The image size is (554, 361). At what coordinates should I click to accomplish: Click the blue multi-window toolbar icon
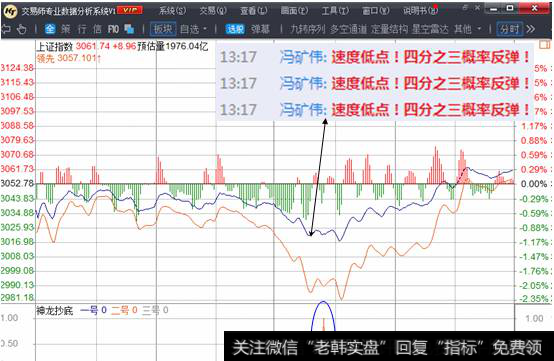(129, 29)
